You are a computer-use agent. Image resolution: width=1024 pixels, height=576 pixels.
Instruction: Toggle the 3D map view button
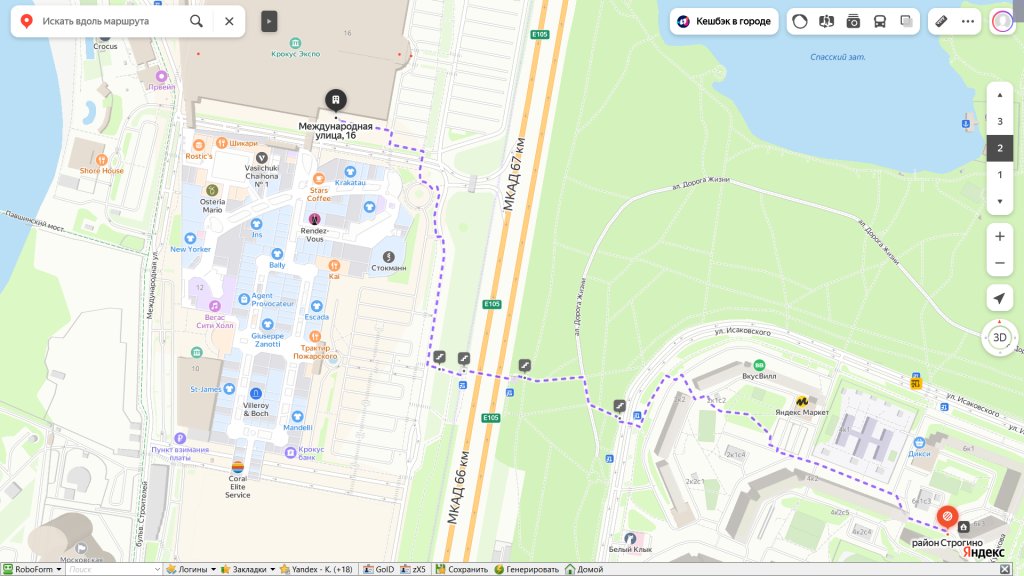[999, 338]
